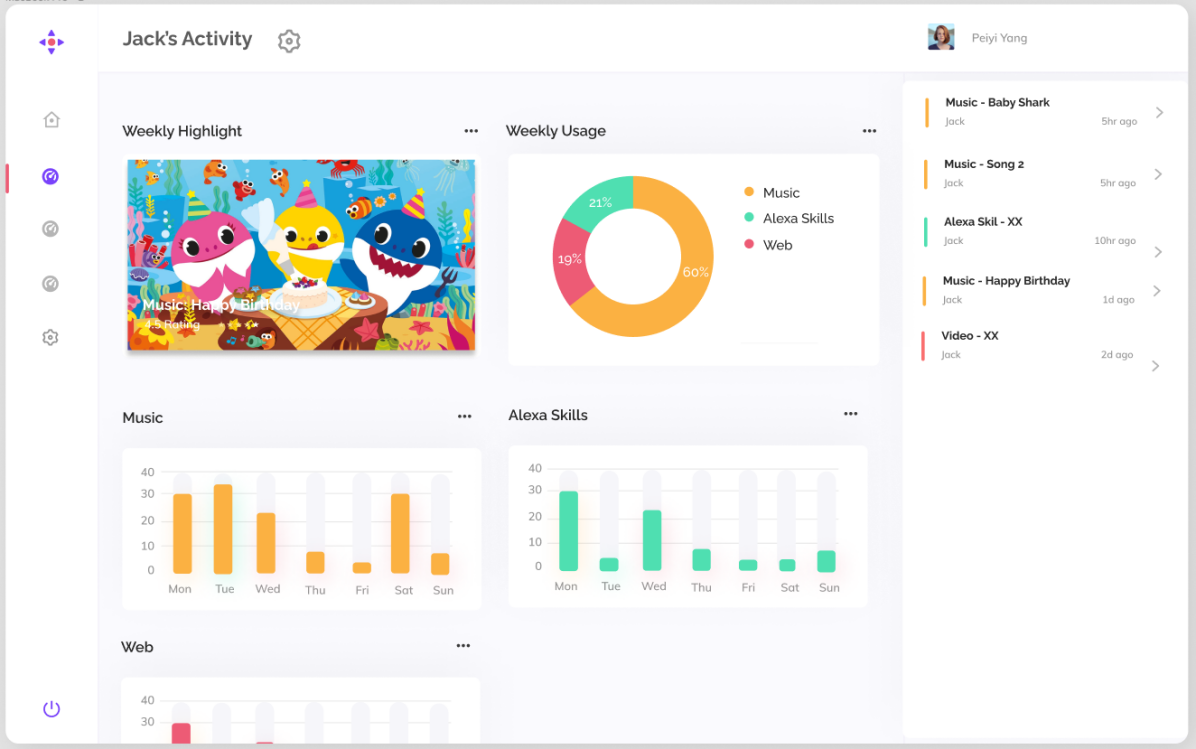Open the Baby Shark highlight thumbnail
Viewport: 1196px width, 749px height.
301,255
